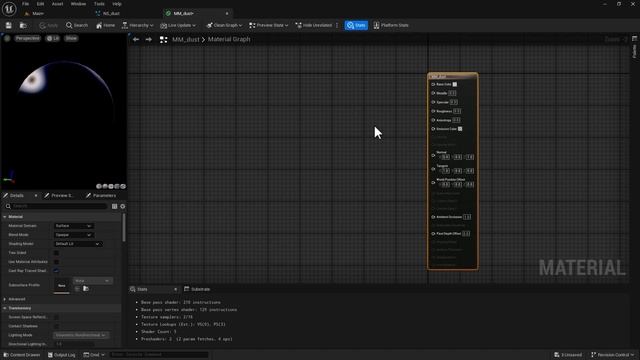This screenshot has height=360, width=640.
Task: Click the Emissive Color swatch on the node
Action: (x=460, y=129)
